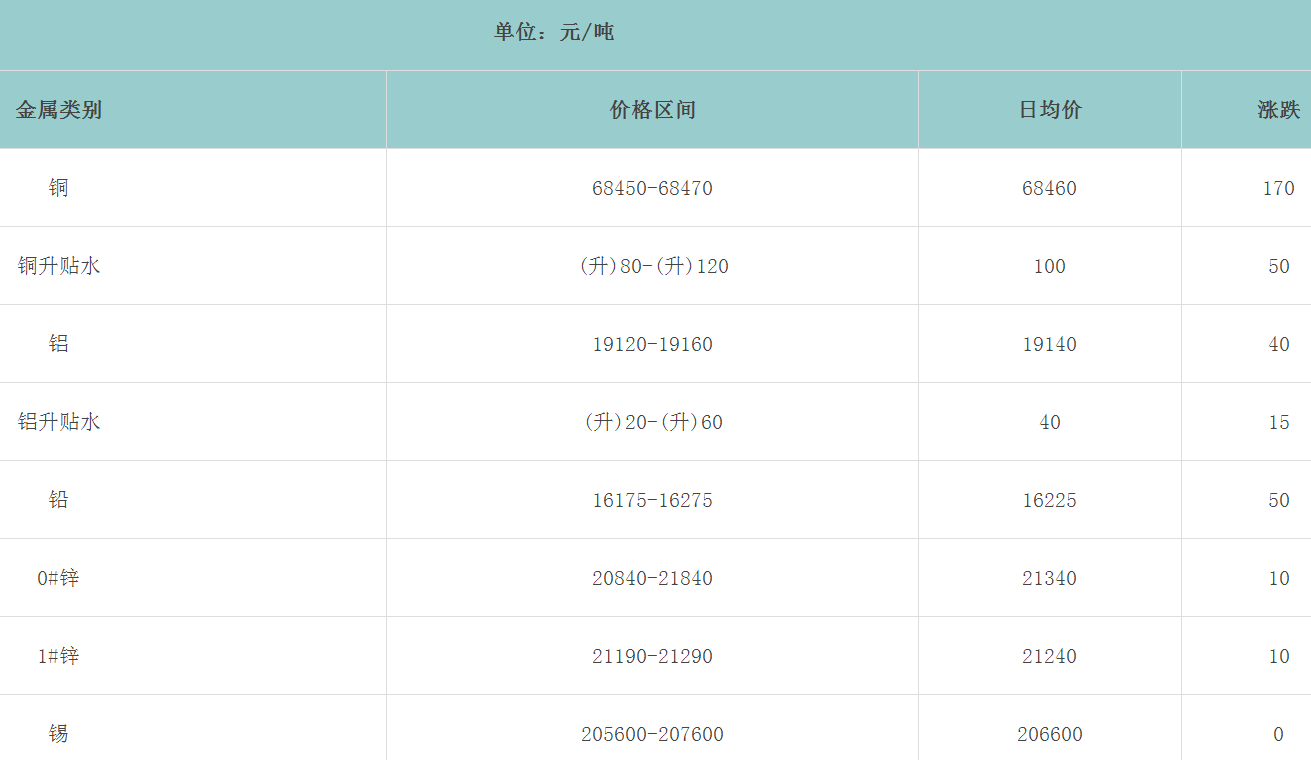Image resolution: width=1311 pixels, height=760 pixels.
Task: Select the 铝升贴水 row label
Action: click(x=59, y=422)
